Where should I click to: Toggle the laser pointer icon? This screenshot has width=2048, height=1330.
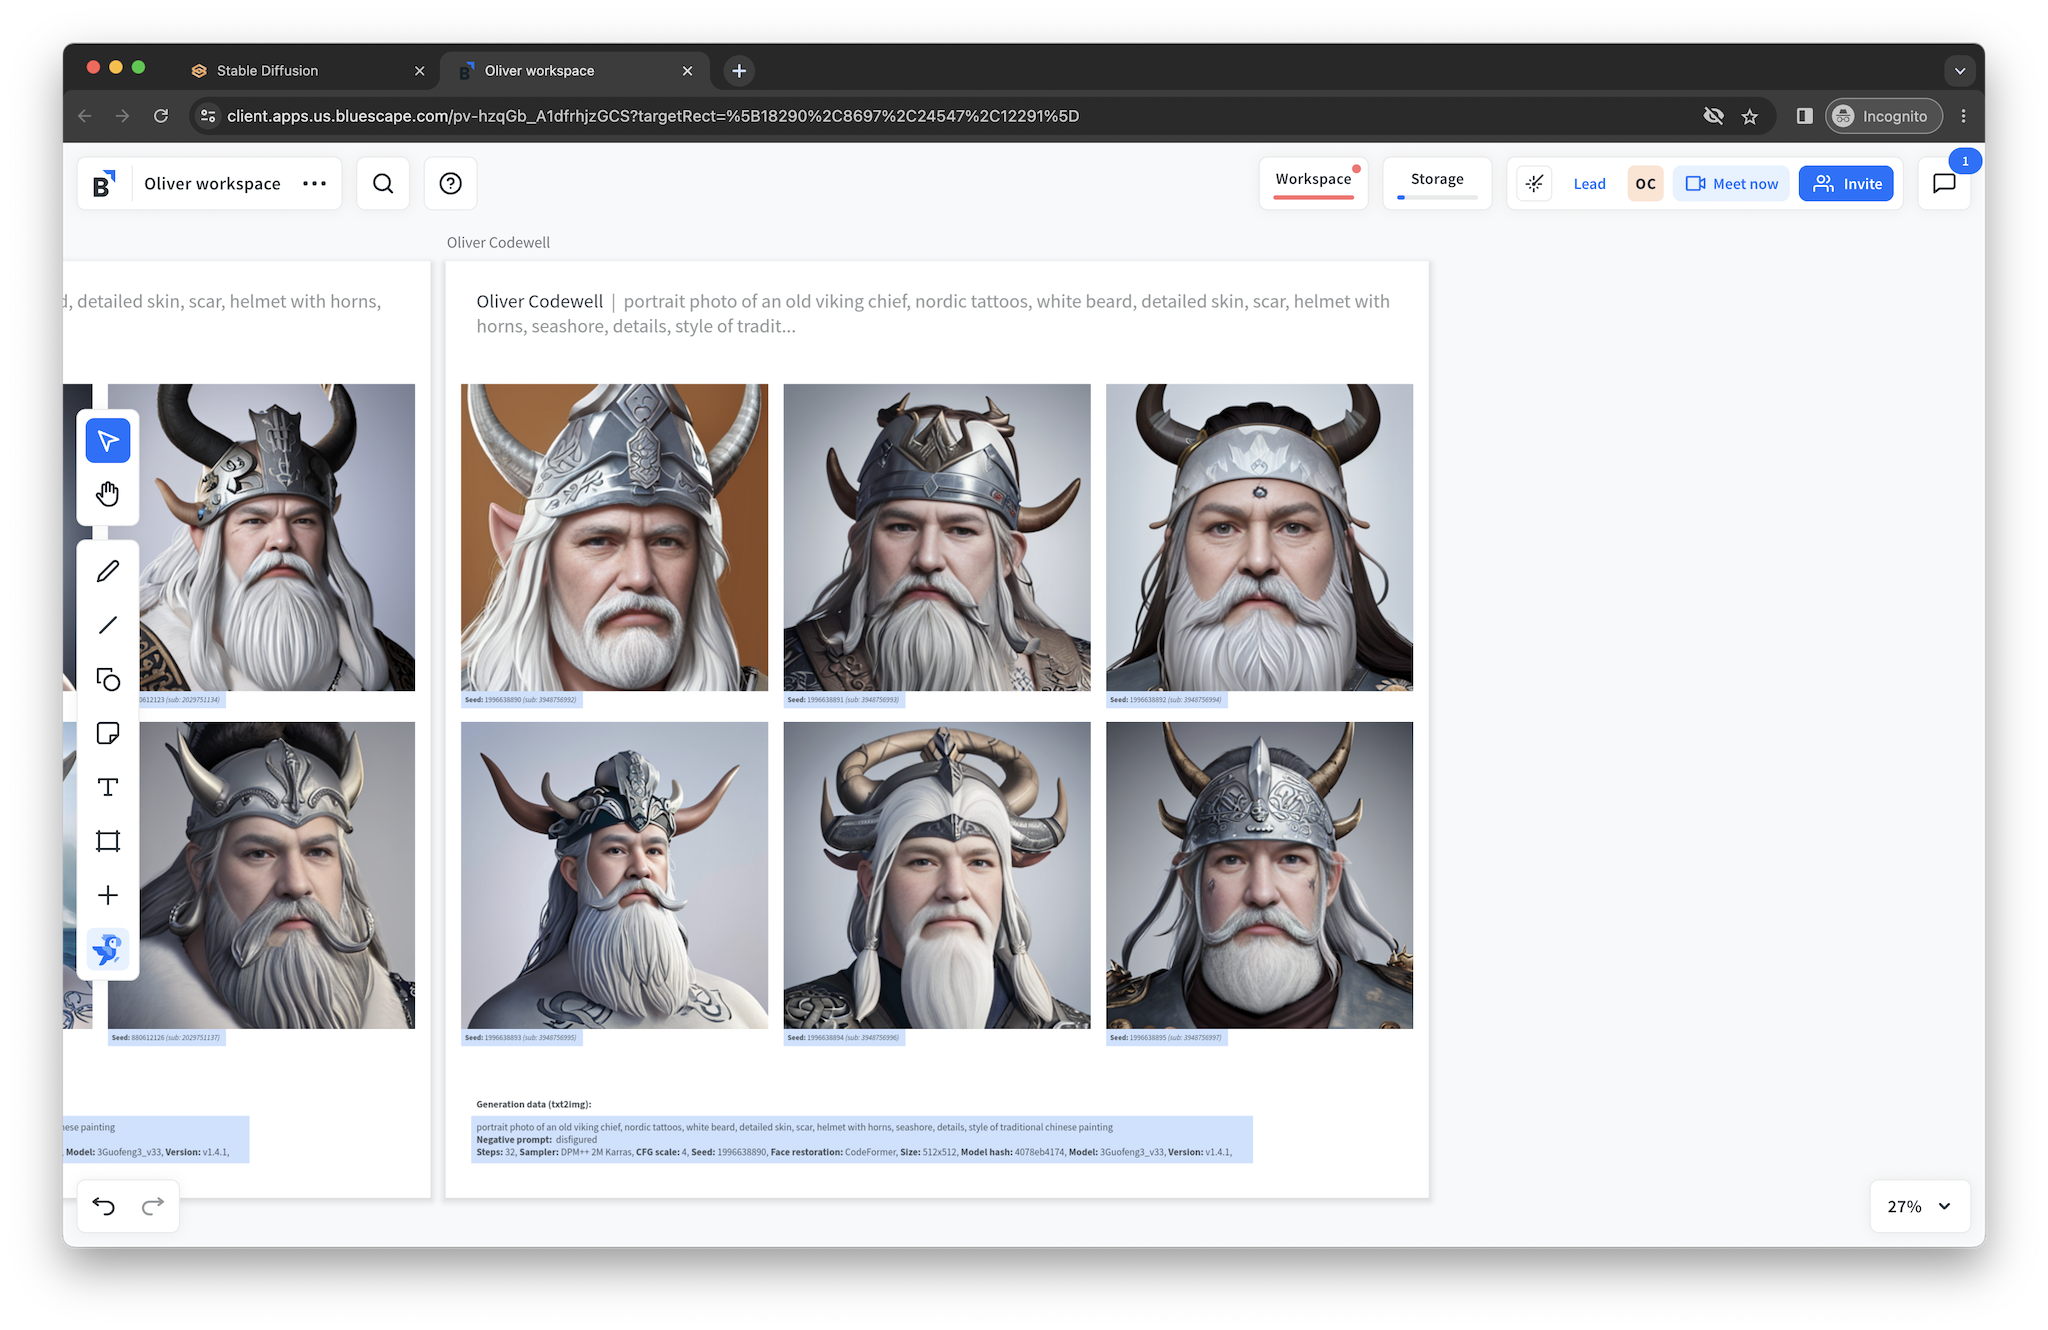point(1534,184)
